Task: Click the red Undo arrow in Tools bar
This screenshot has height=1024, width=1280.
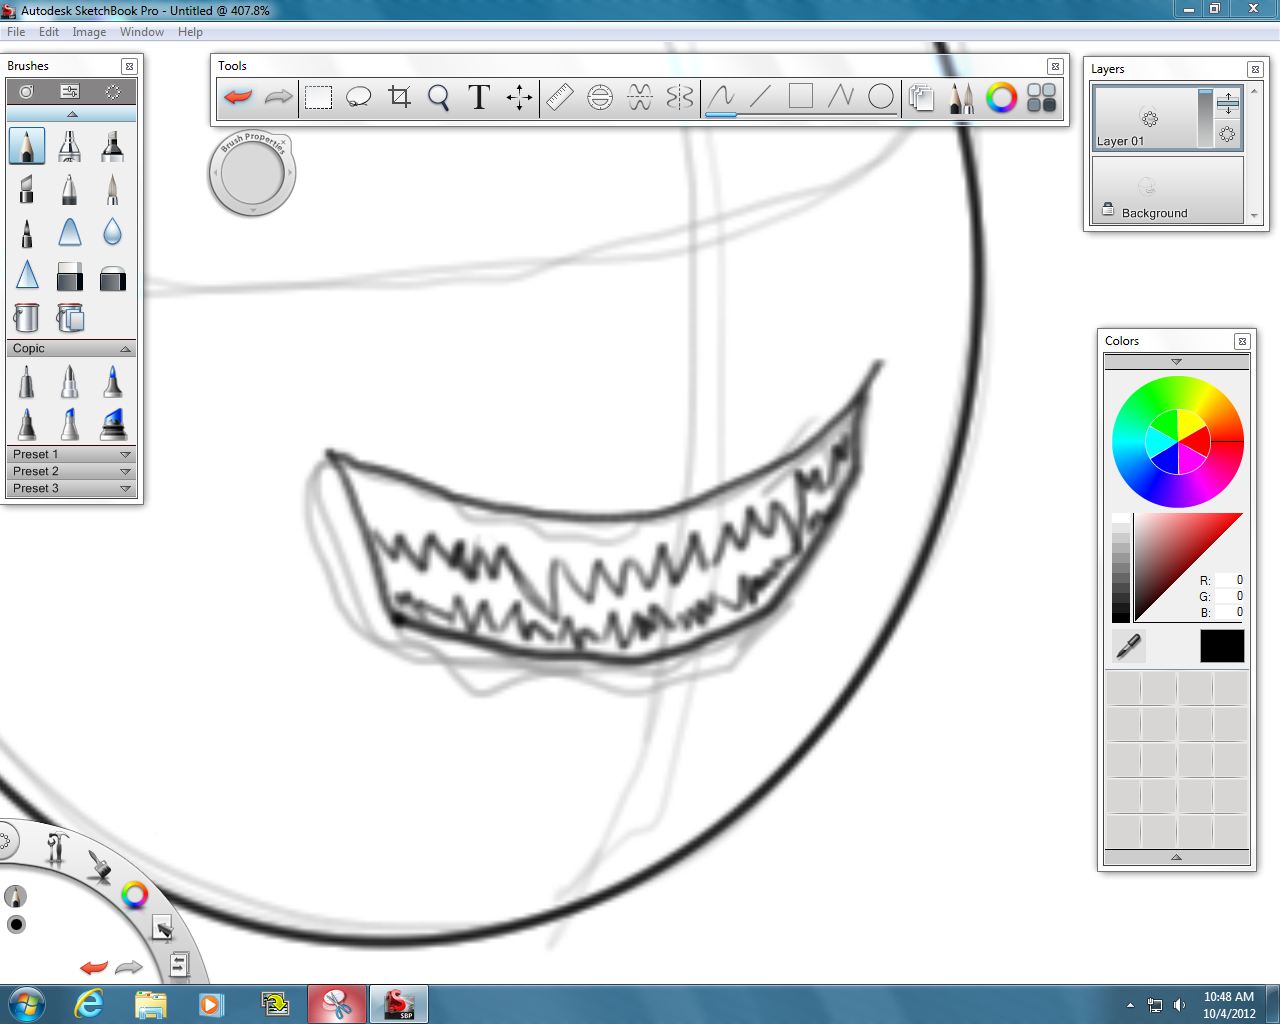Action: click(238, 97)
